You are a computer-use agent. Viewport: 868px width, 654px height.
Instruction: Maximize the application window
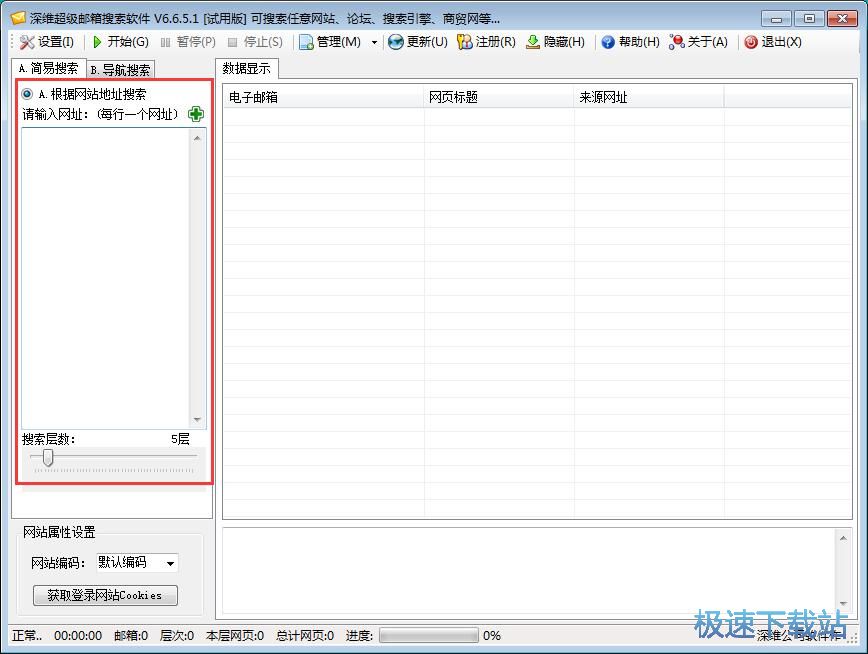[x=809, y=18]
